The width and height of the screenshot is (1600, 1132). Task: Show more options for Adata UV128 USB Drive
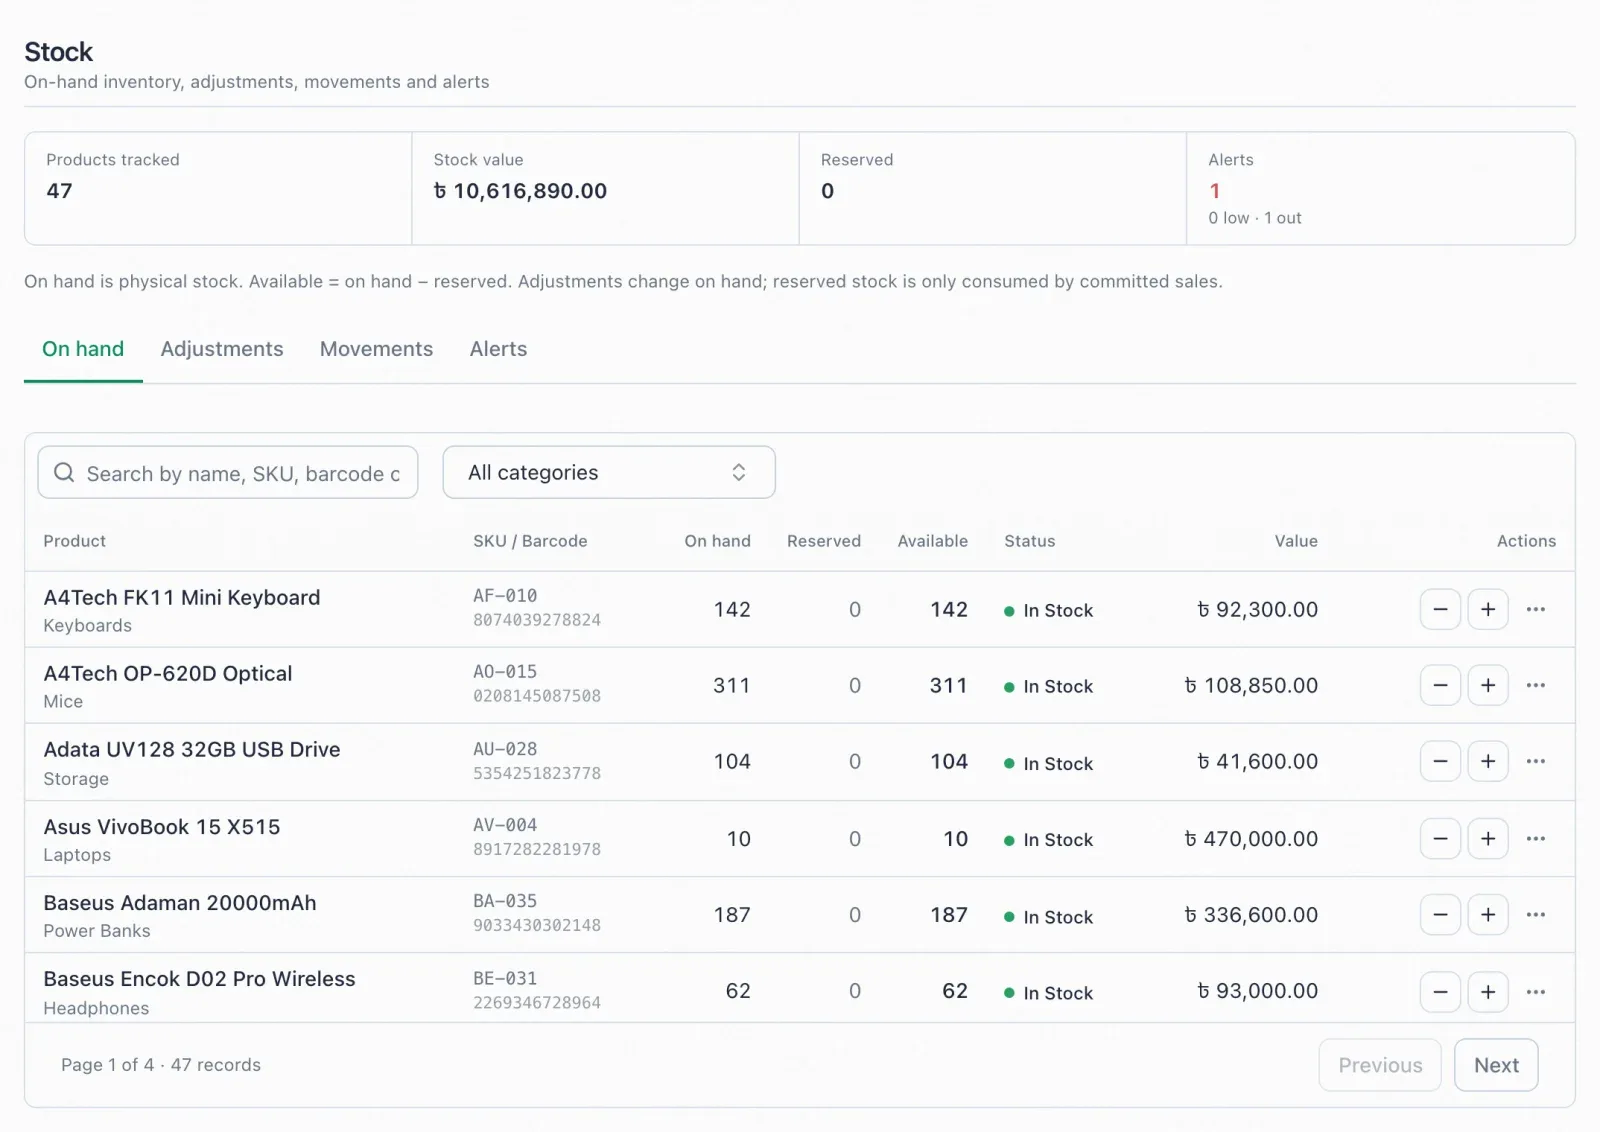click(1536, 761)
